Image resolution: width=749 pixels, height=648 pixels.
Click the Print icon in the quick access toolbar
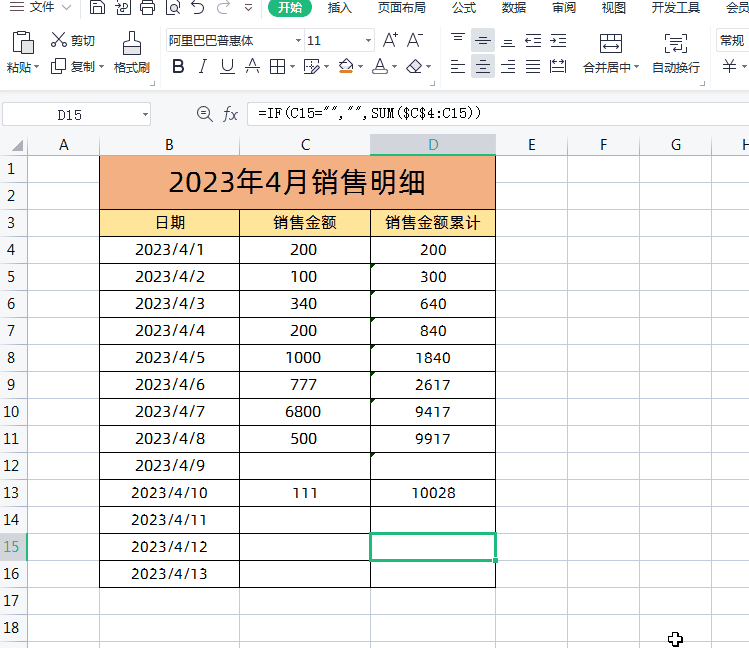(x=148, y=7)
